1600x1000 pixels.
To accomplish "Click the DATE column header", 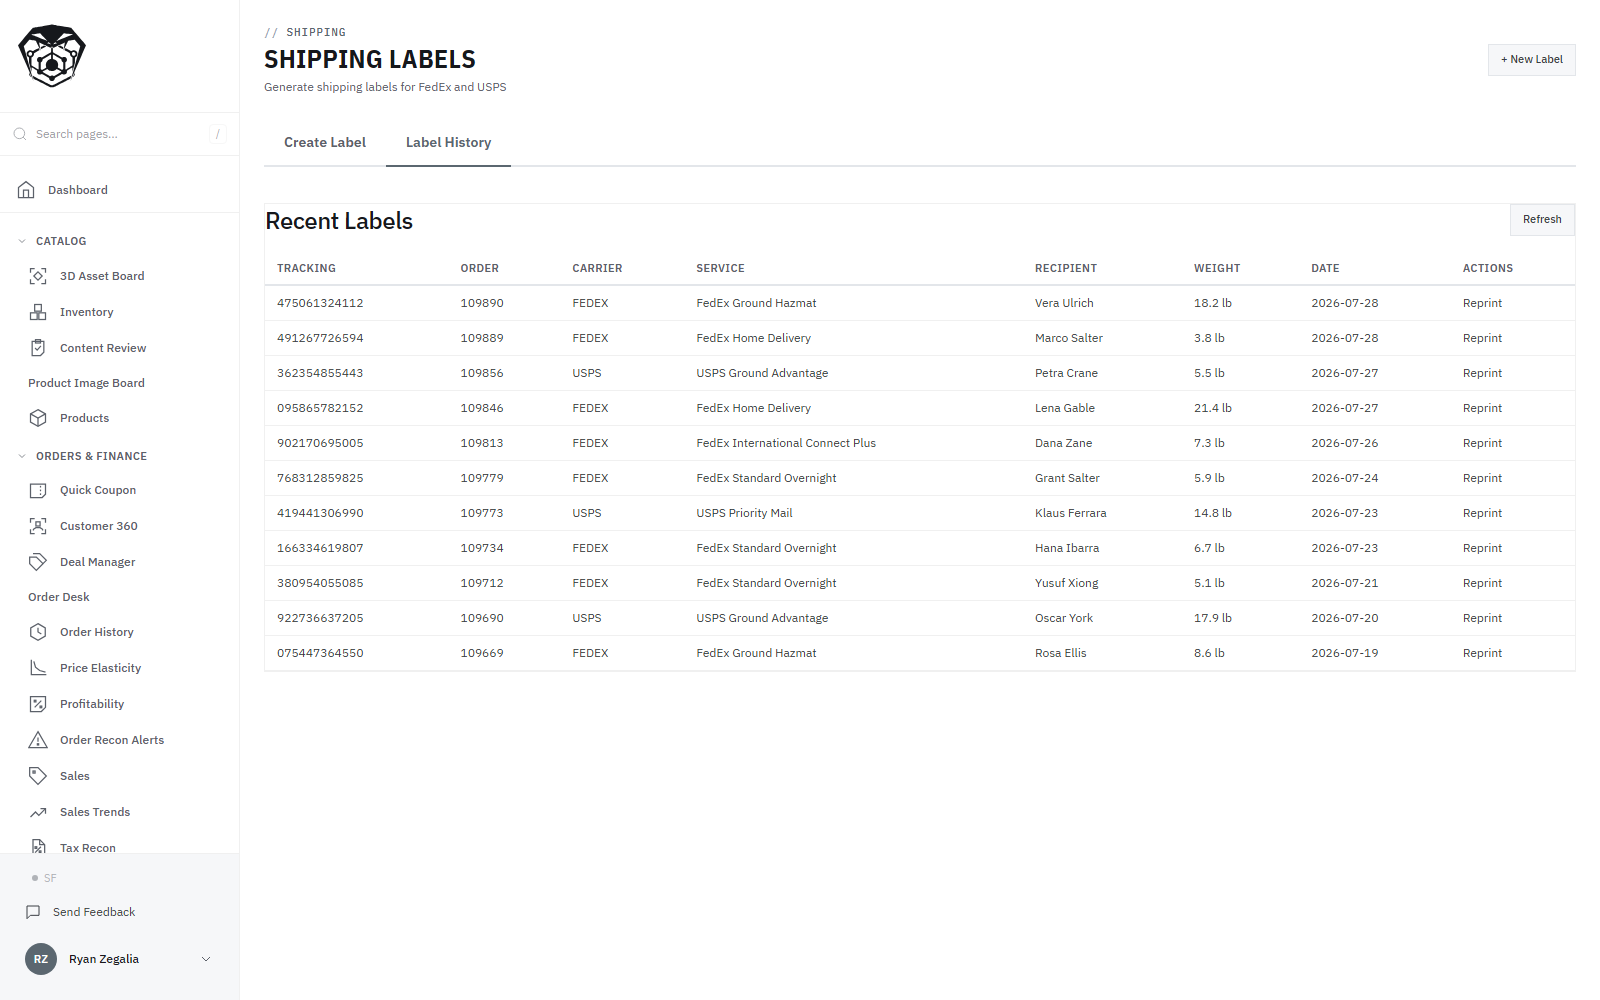I will 1325,268.
